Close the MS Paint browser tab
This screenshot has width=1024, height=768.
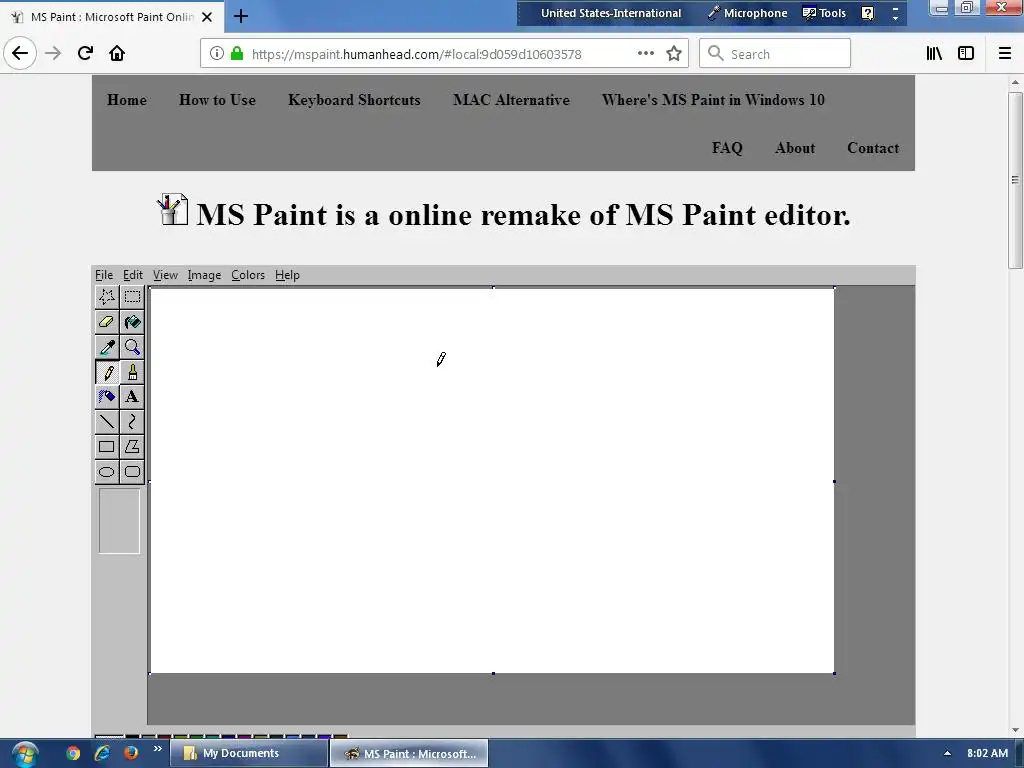click(207, 17)
